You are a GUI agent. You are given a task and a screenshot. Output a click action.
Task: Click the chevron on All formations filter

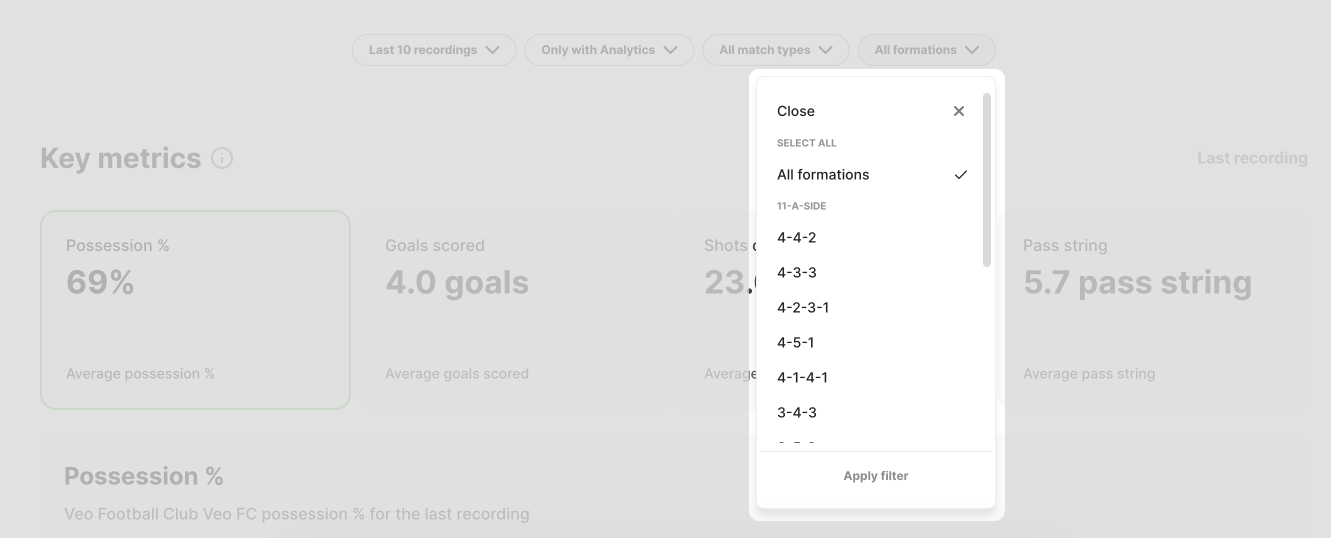point(972,50)
